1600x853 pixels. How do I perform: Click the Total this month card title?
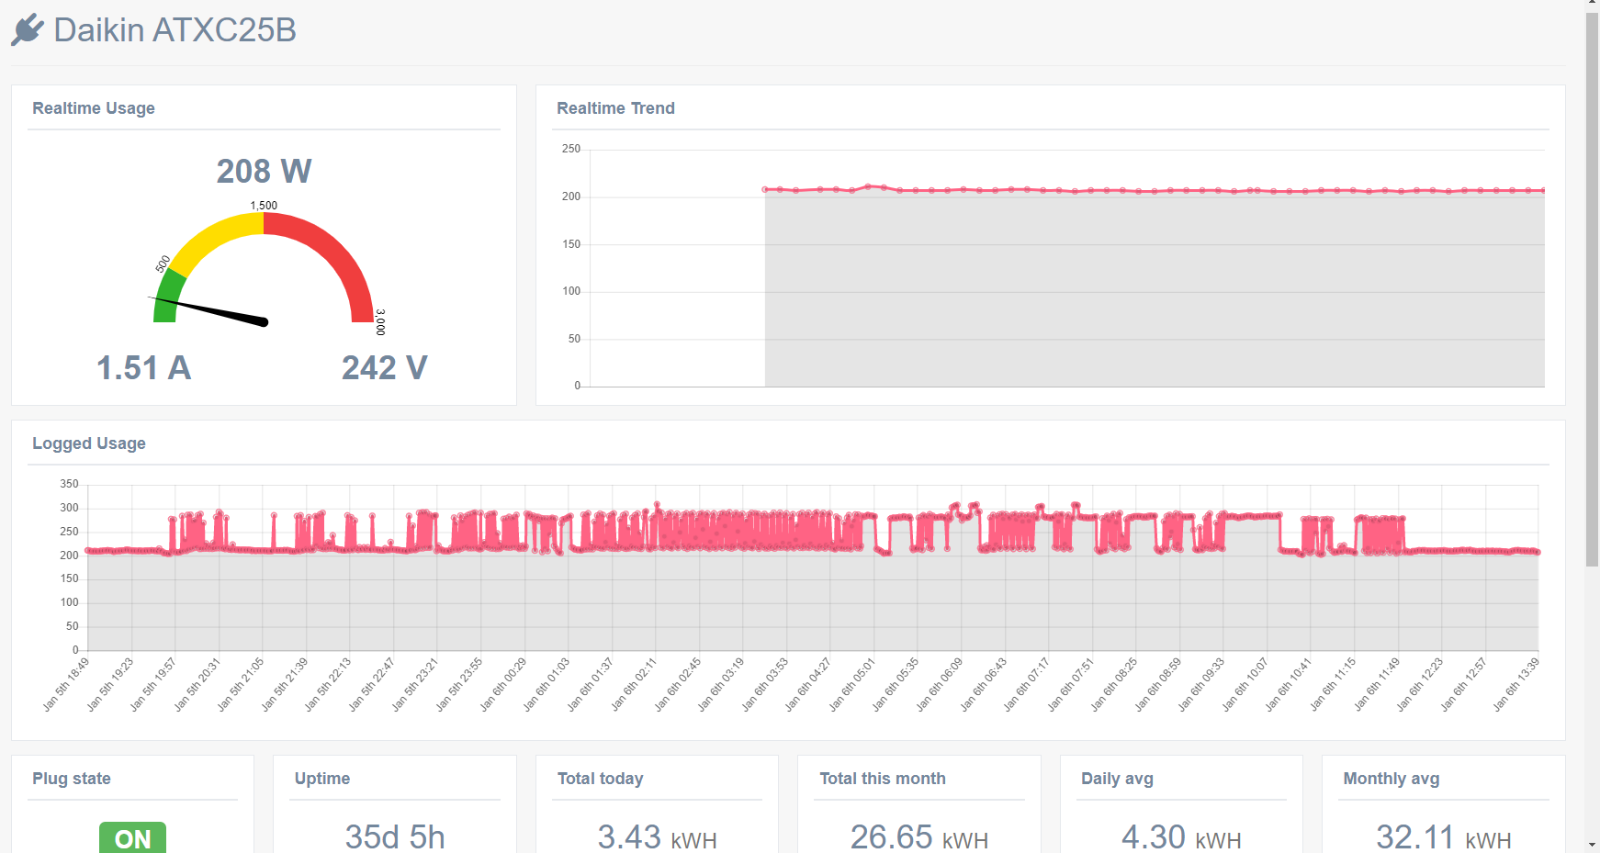882,778
